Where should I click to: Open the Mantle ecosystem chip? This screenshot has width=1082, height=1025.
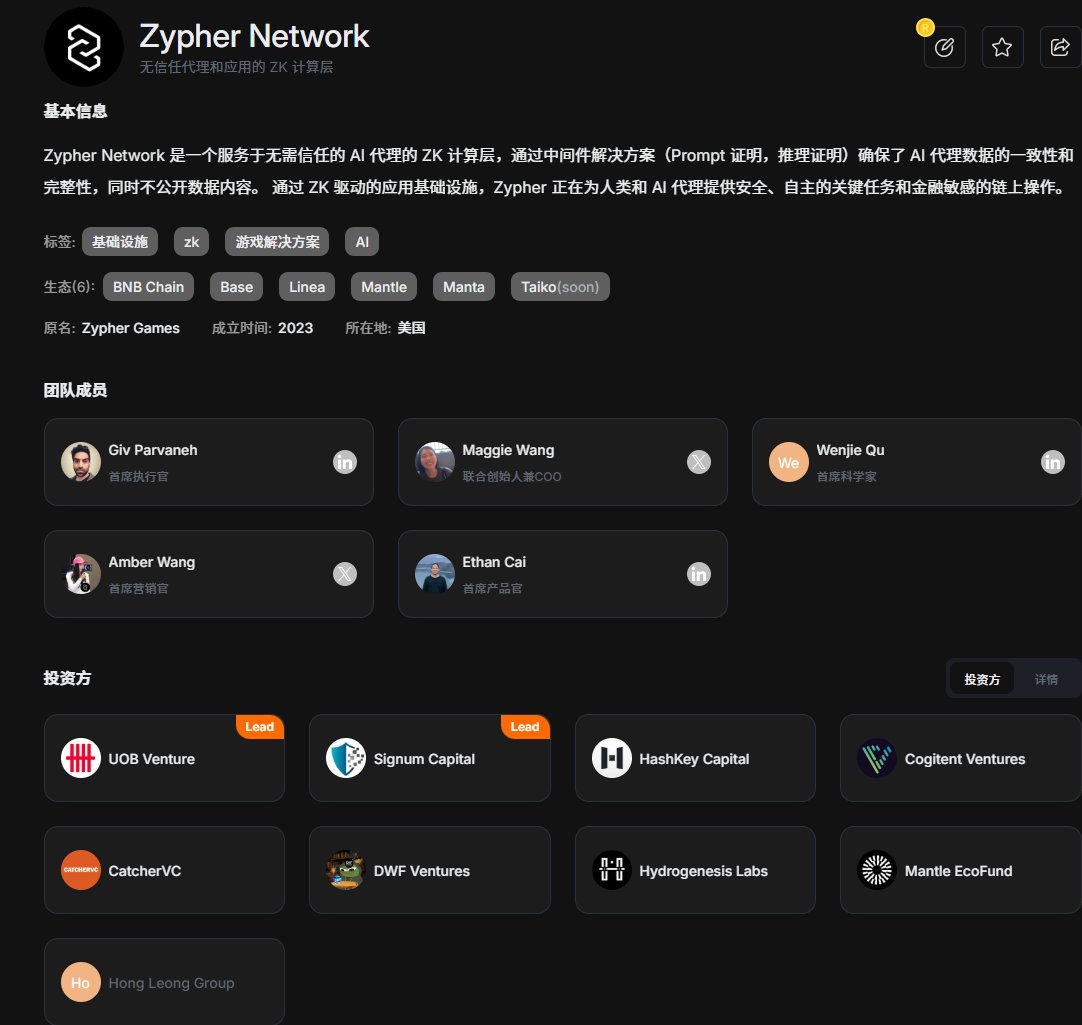click(384, 286)
